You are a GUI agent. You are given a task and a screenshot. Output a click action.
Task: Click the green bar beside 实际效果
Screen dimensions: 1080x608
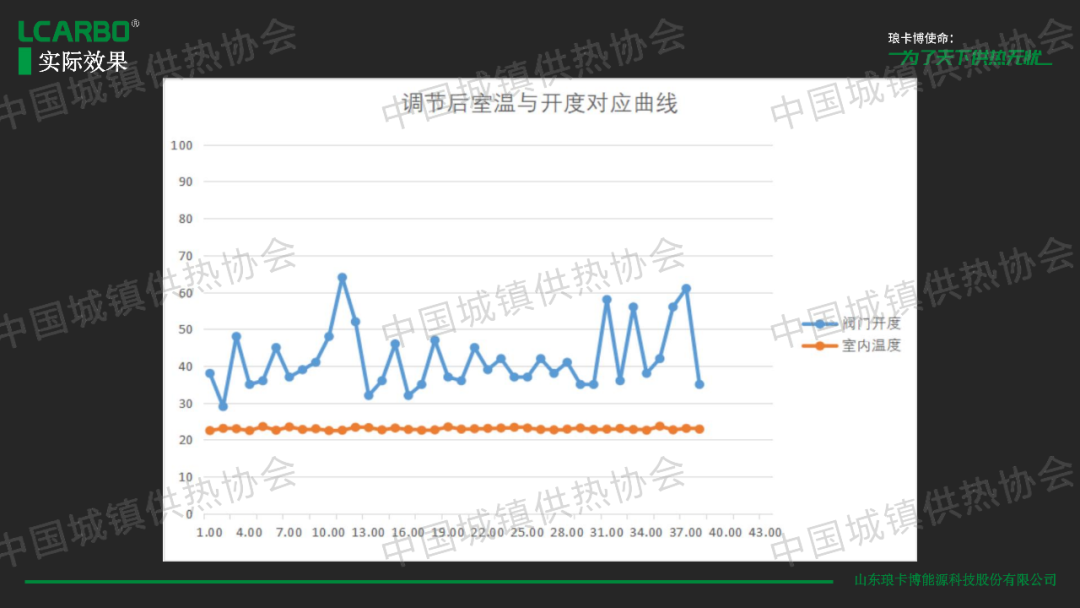pos(25,61)
